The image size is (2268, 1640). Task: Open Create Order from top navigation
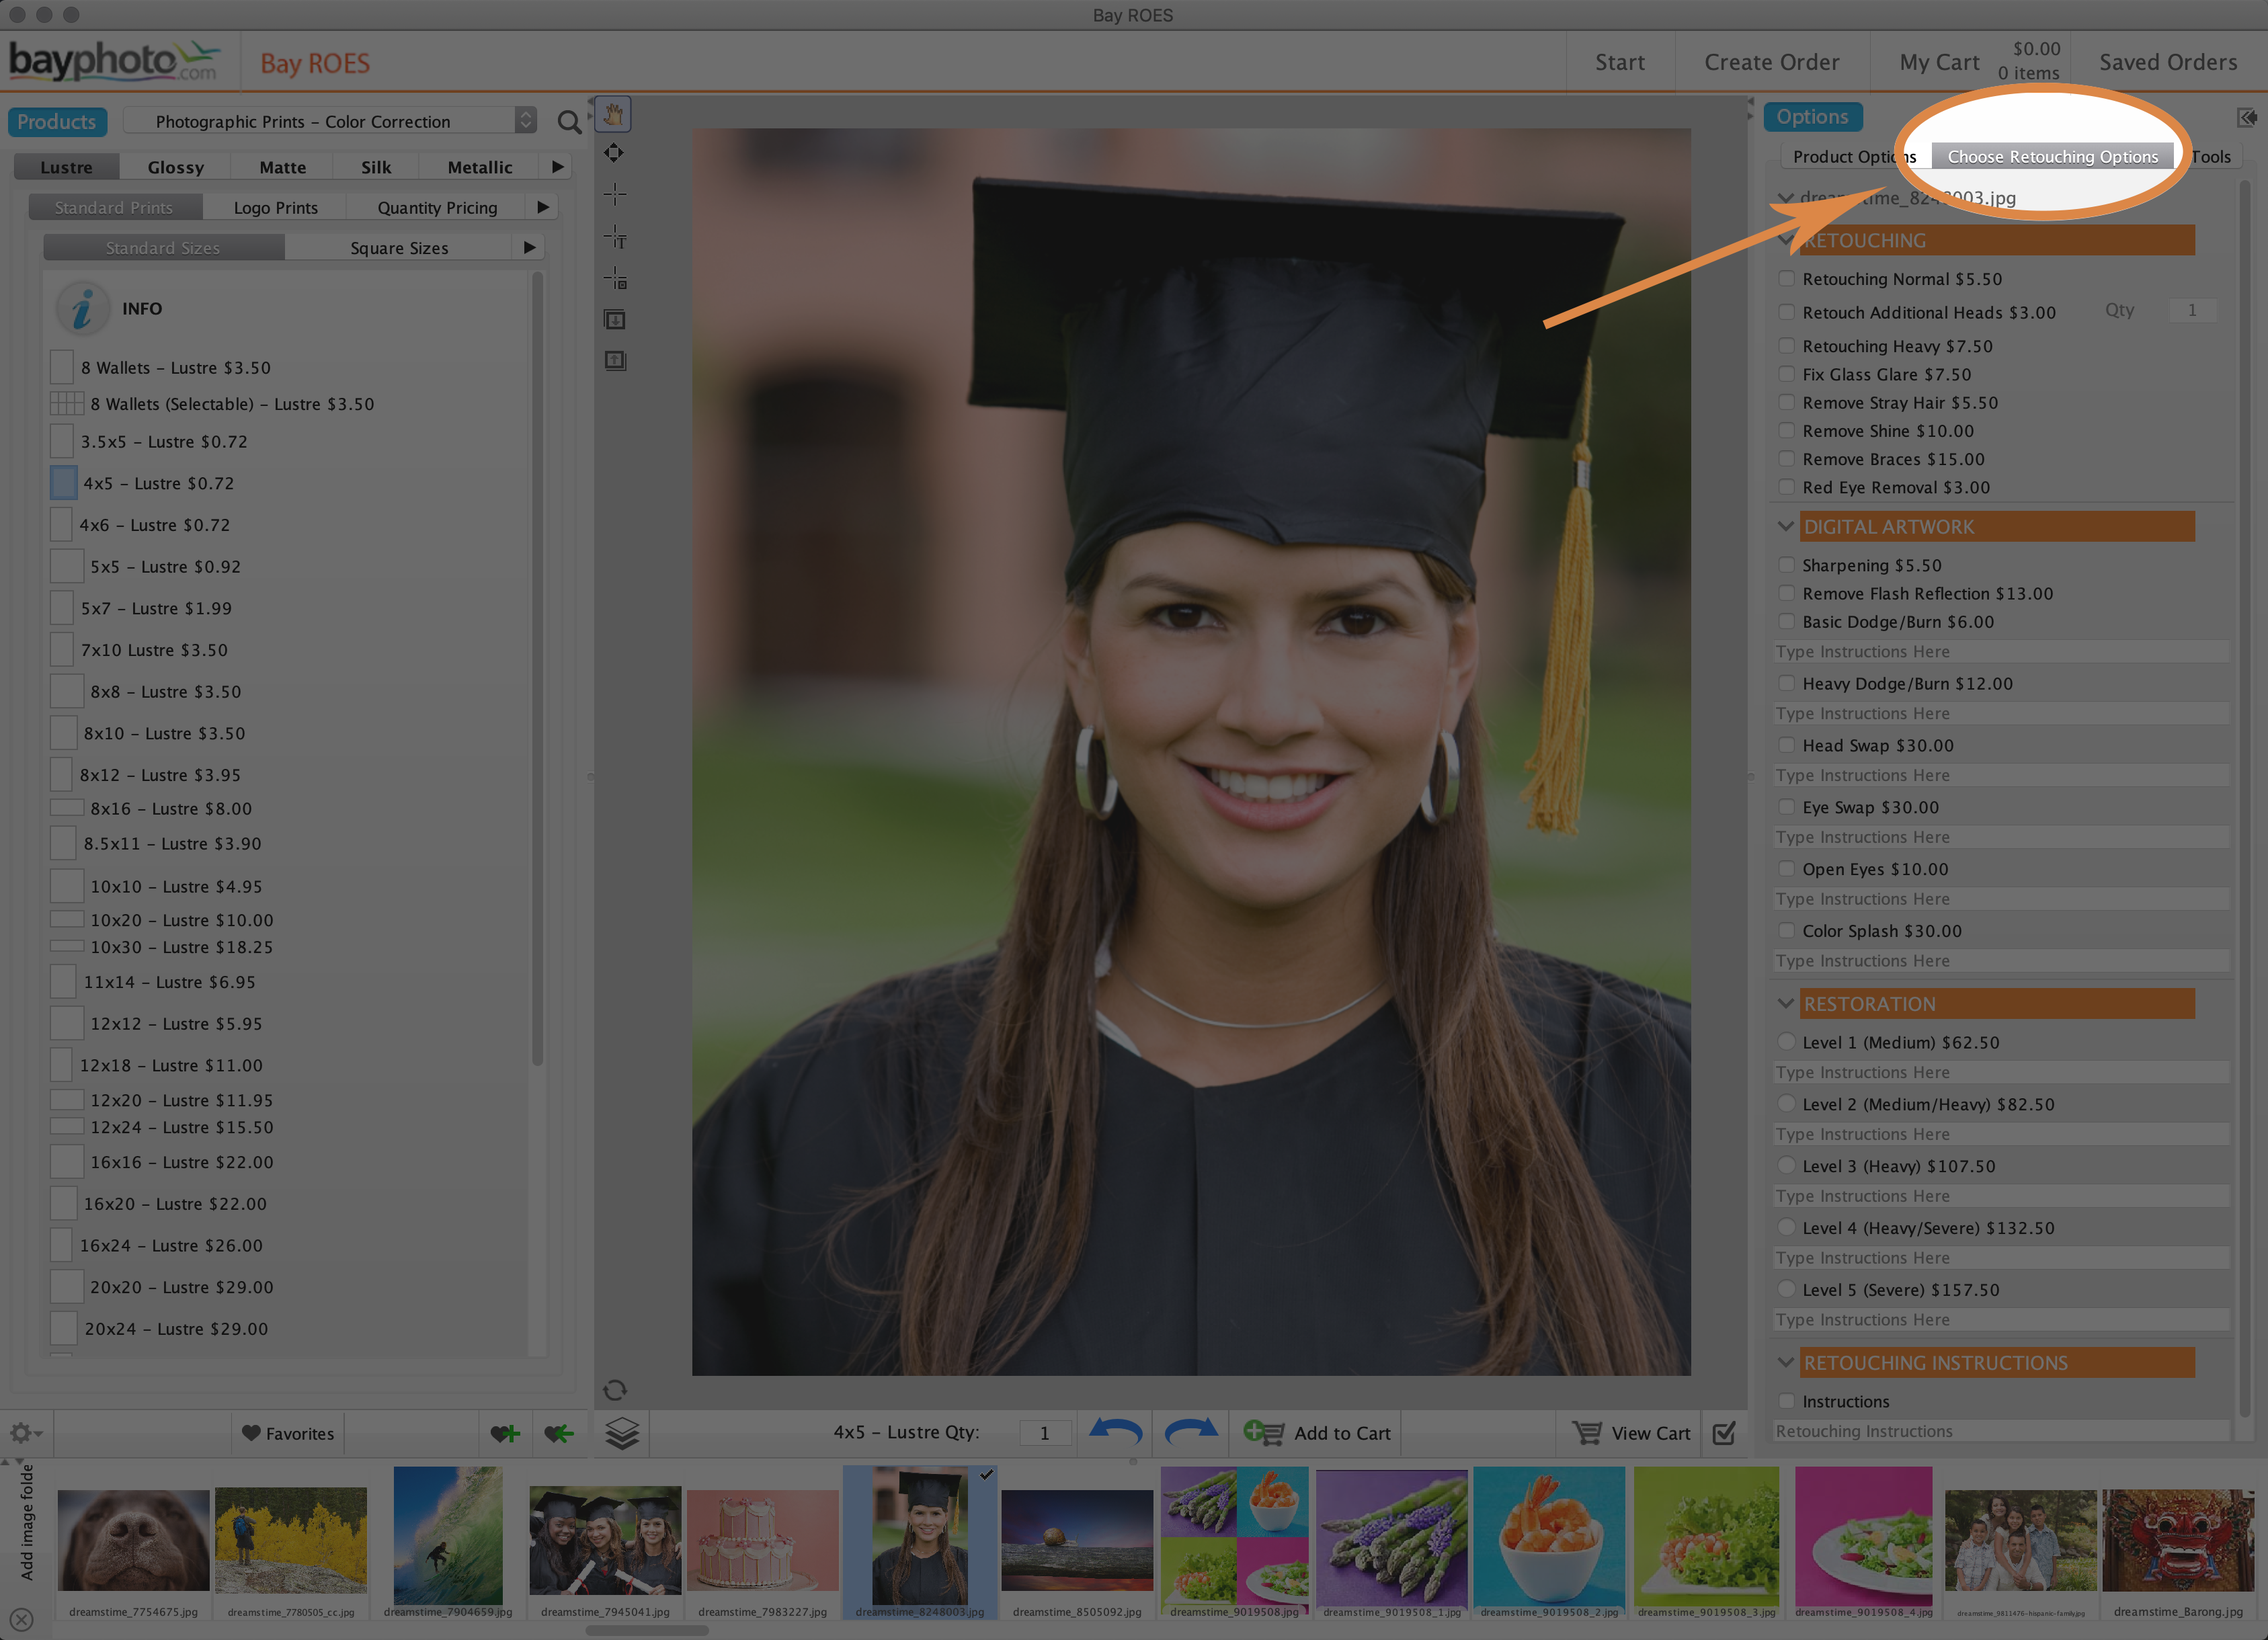pyautogui.click(x=1771, y=61)
